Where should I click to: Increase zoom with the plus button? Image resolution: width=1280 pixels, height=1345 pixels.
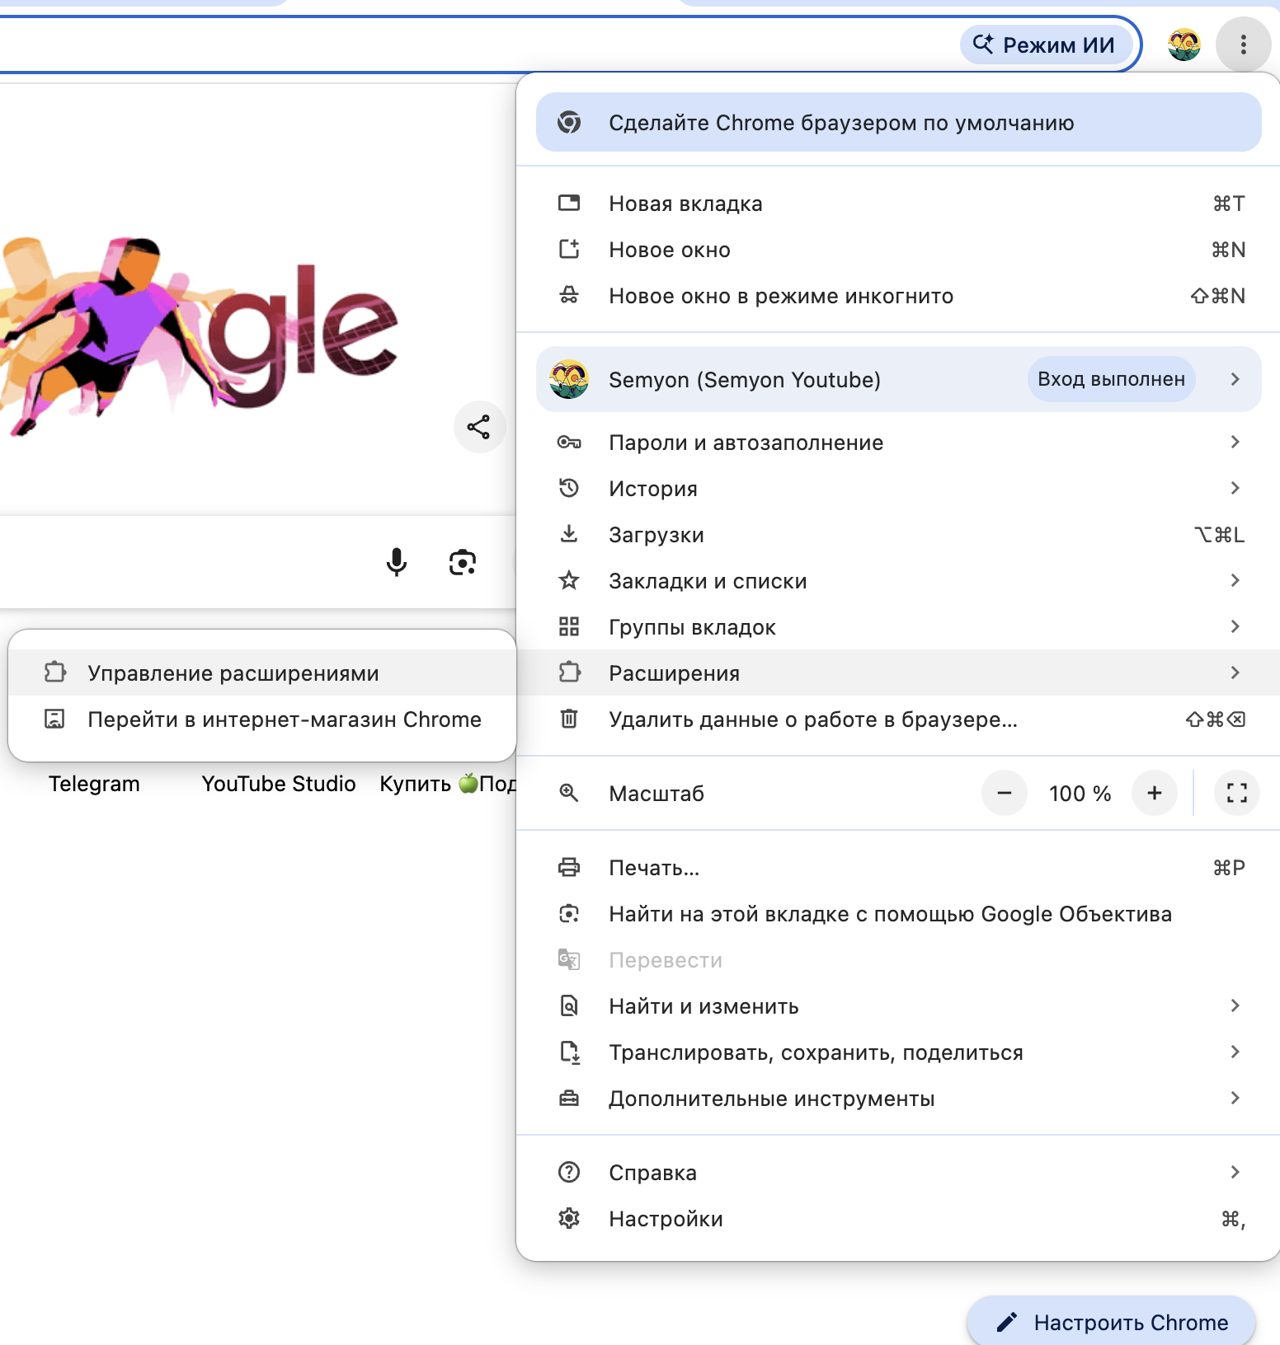point(1154,793)
